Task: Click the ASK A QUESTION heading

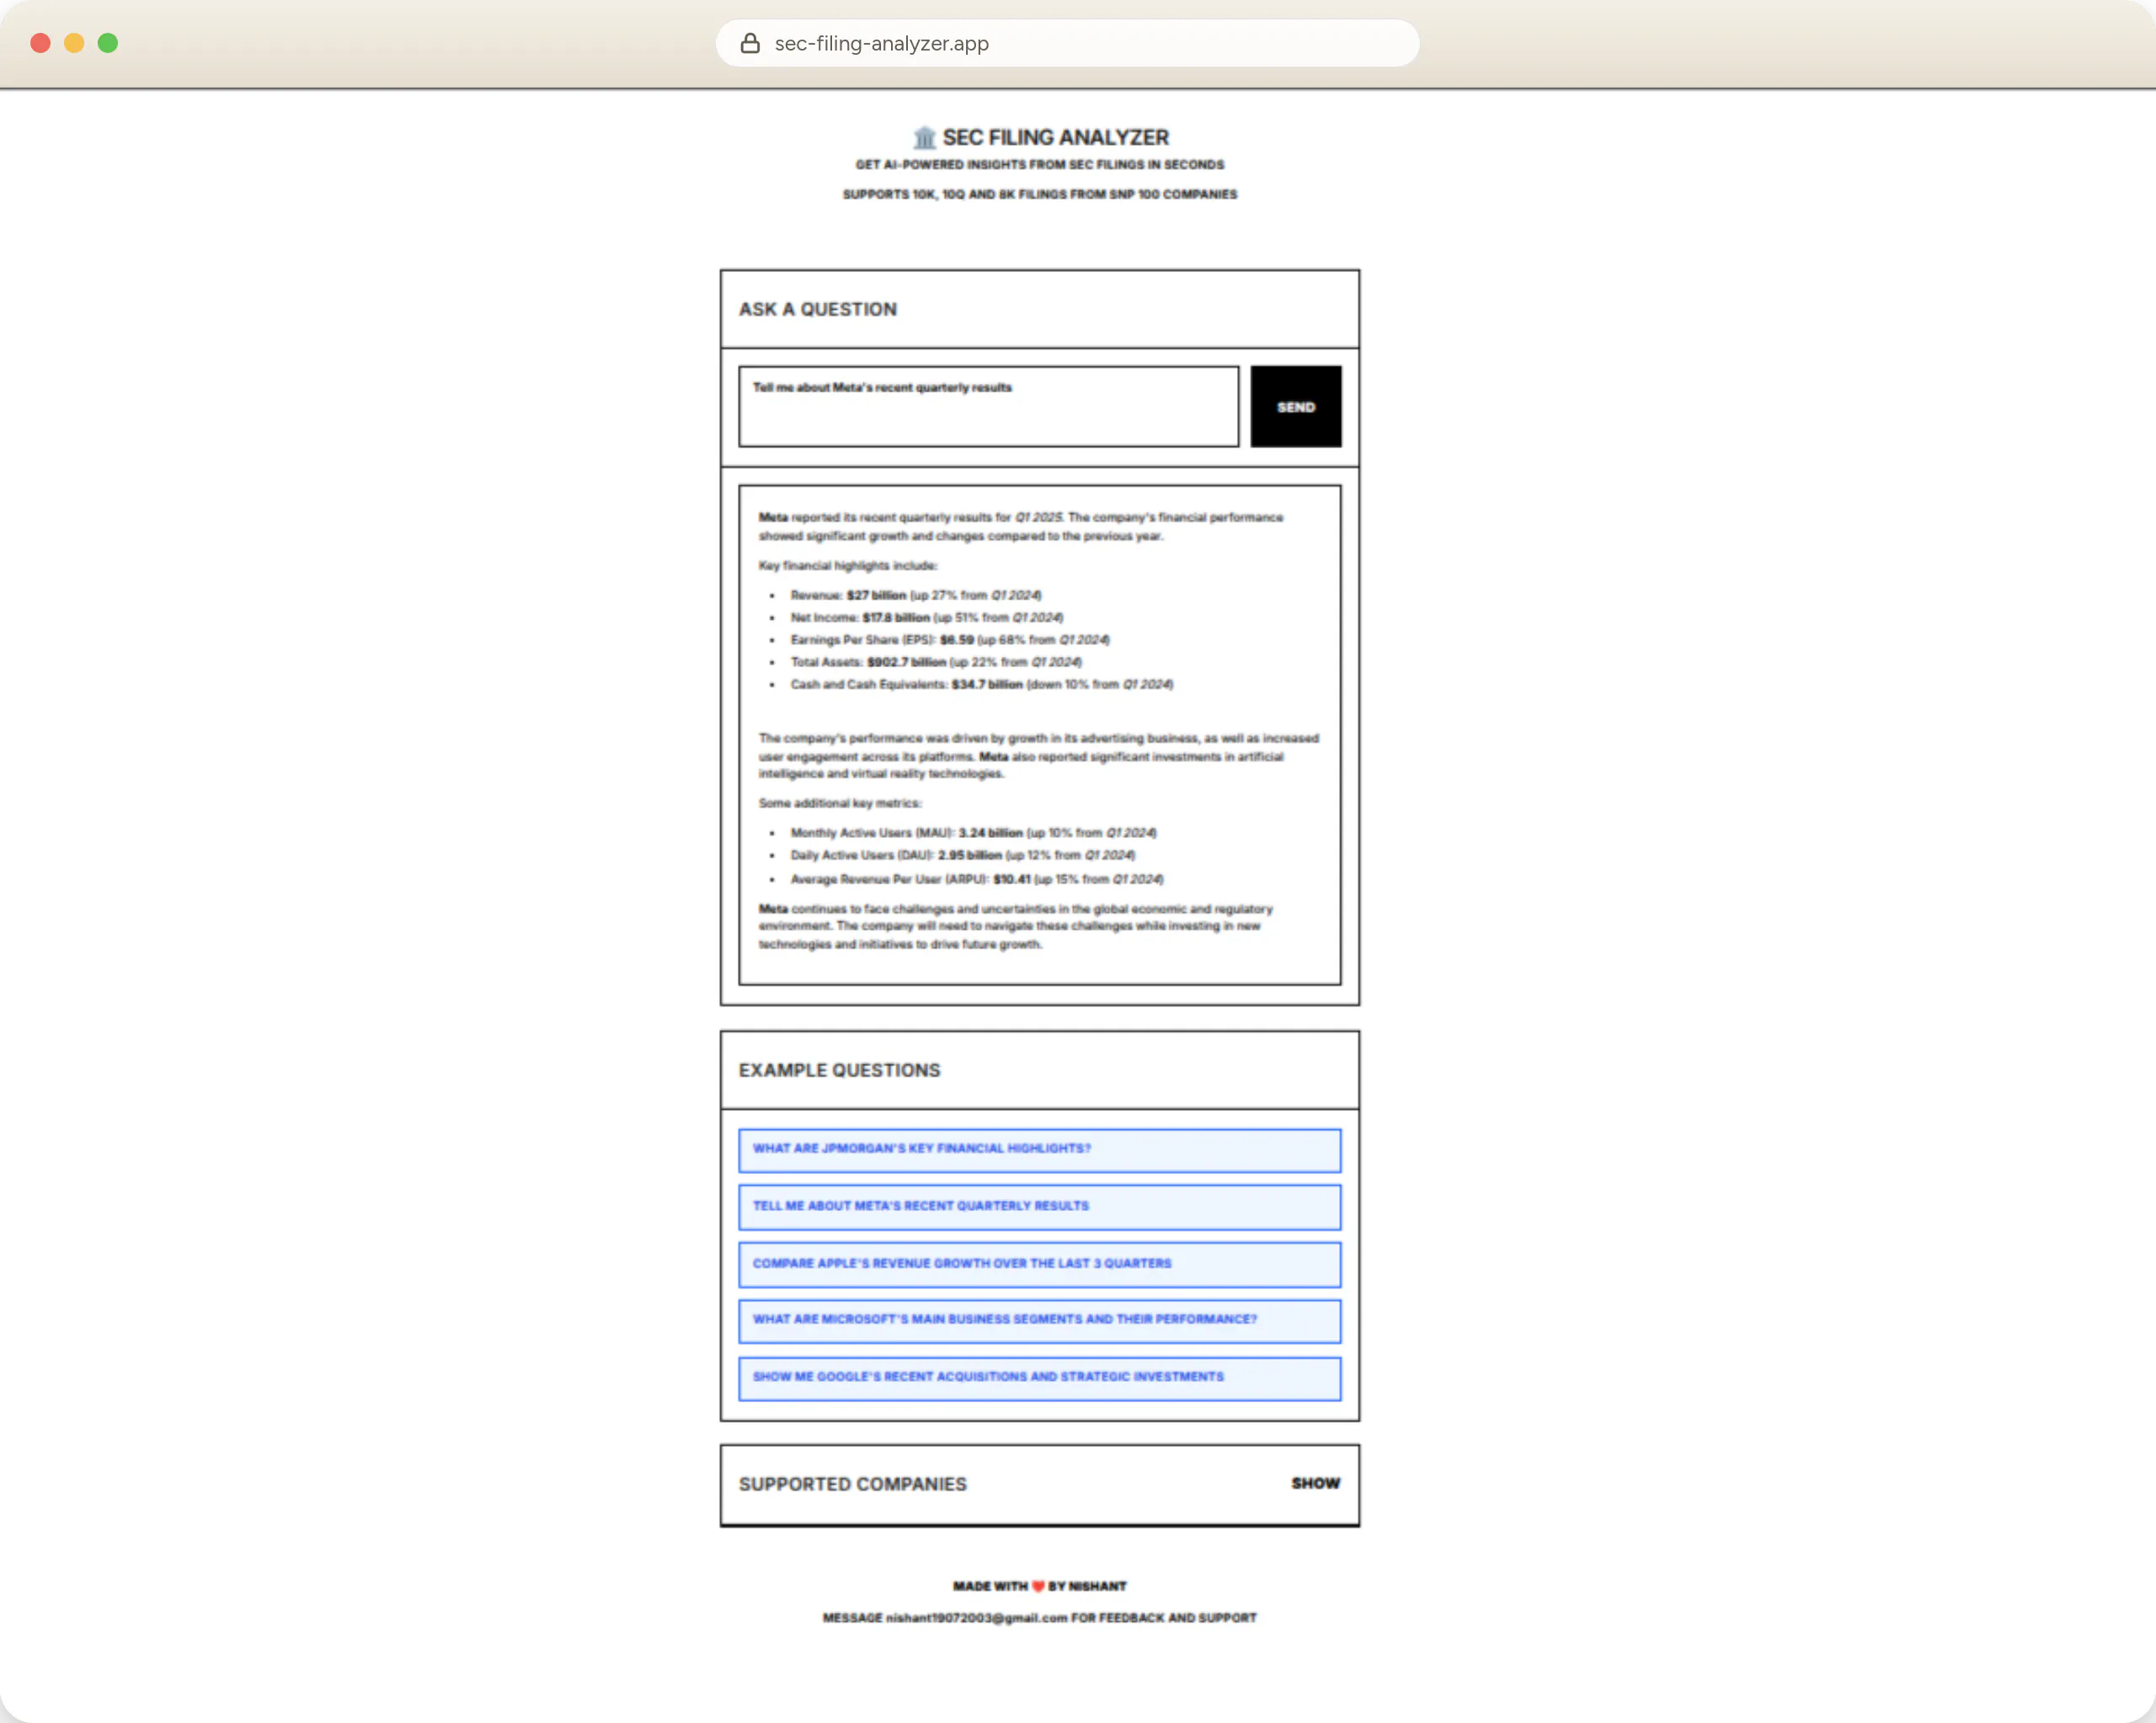Action: click(x=817, y=309)
